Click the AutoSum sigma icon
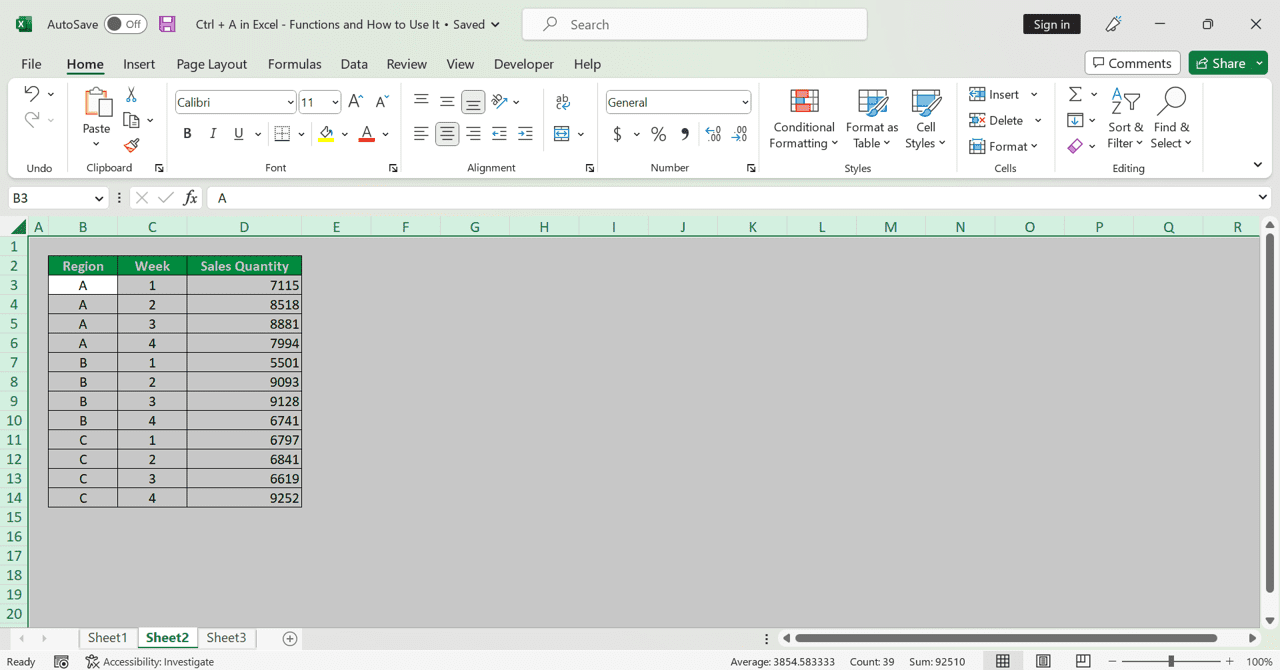The image size is (1280, 670). 1075,94
